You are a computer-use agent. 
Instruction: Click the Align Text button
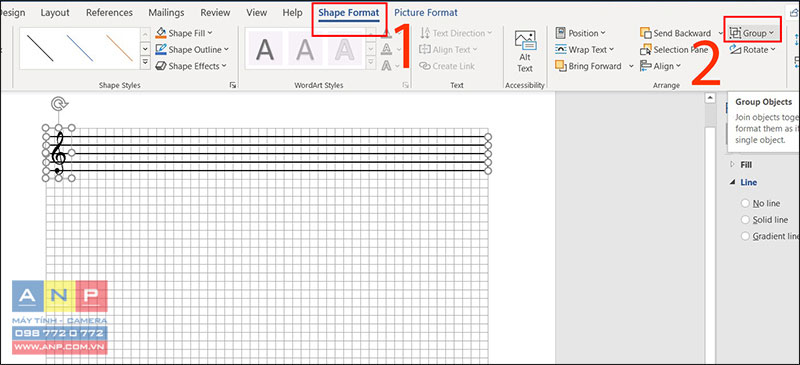click(448, 50)
